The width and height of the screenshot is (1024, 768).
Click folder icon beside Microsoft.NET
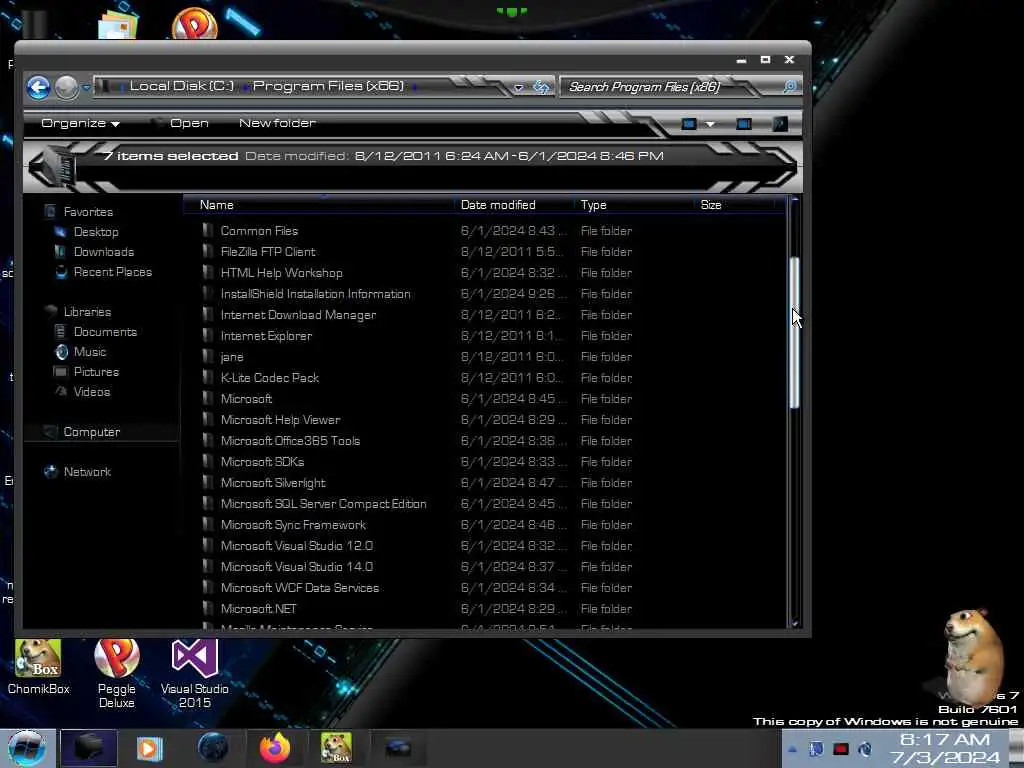click(208, 609)
